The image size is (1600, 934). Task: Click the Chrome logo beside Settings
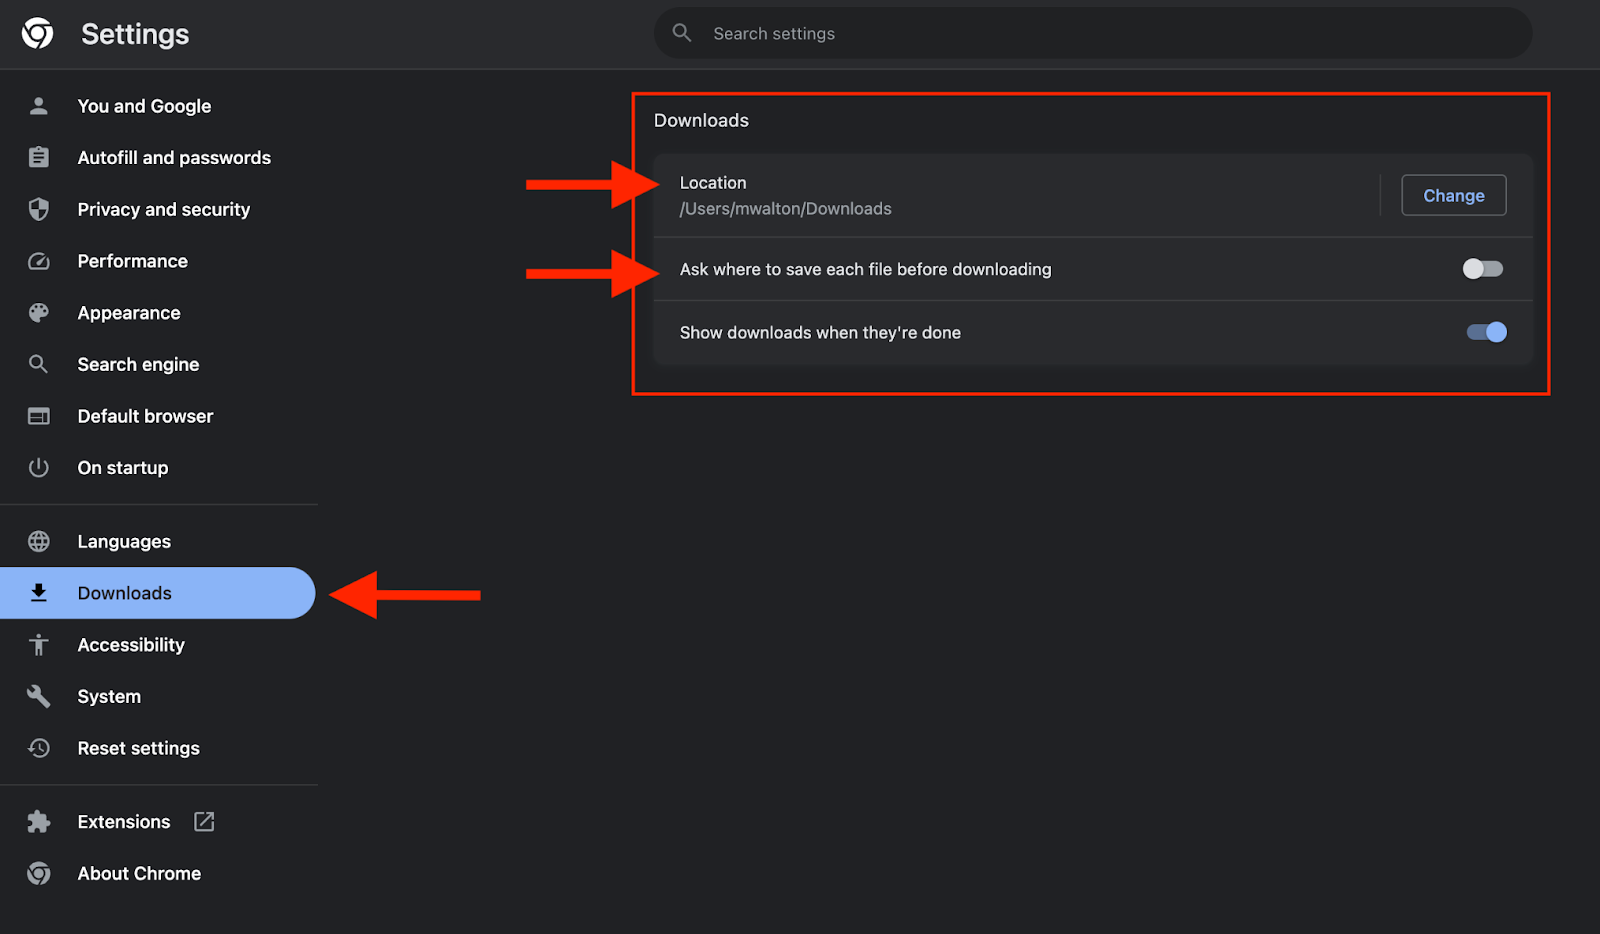pyautogui.click(x=38, y=33)
